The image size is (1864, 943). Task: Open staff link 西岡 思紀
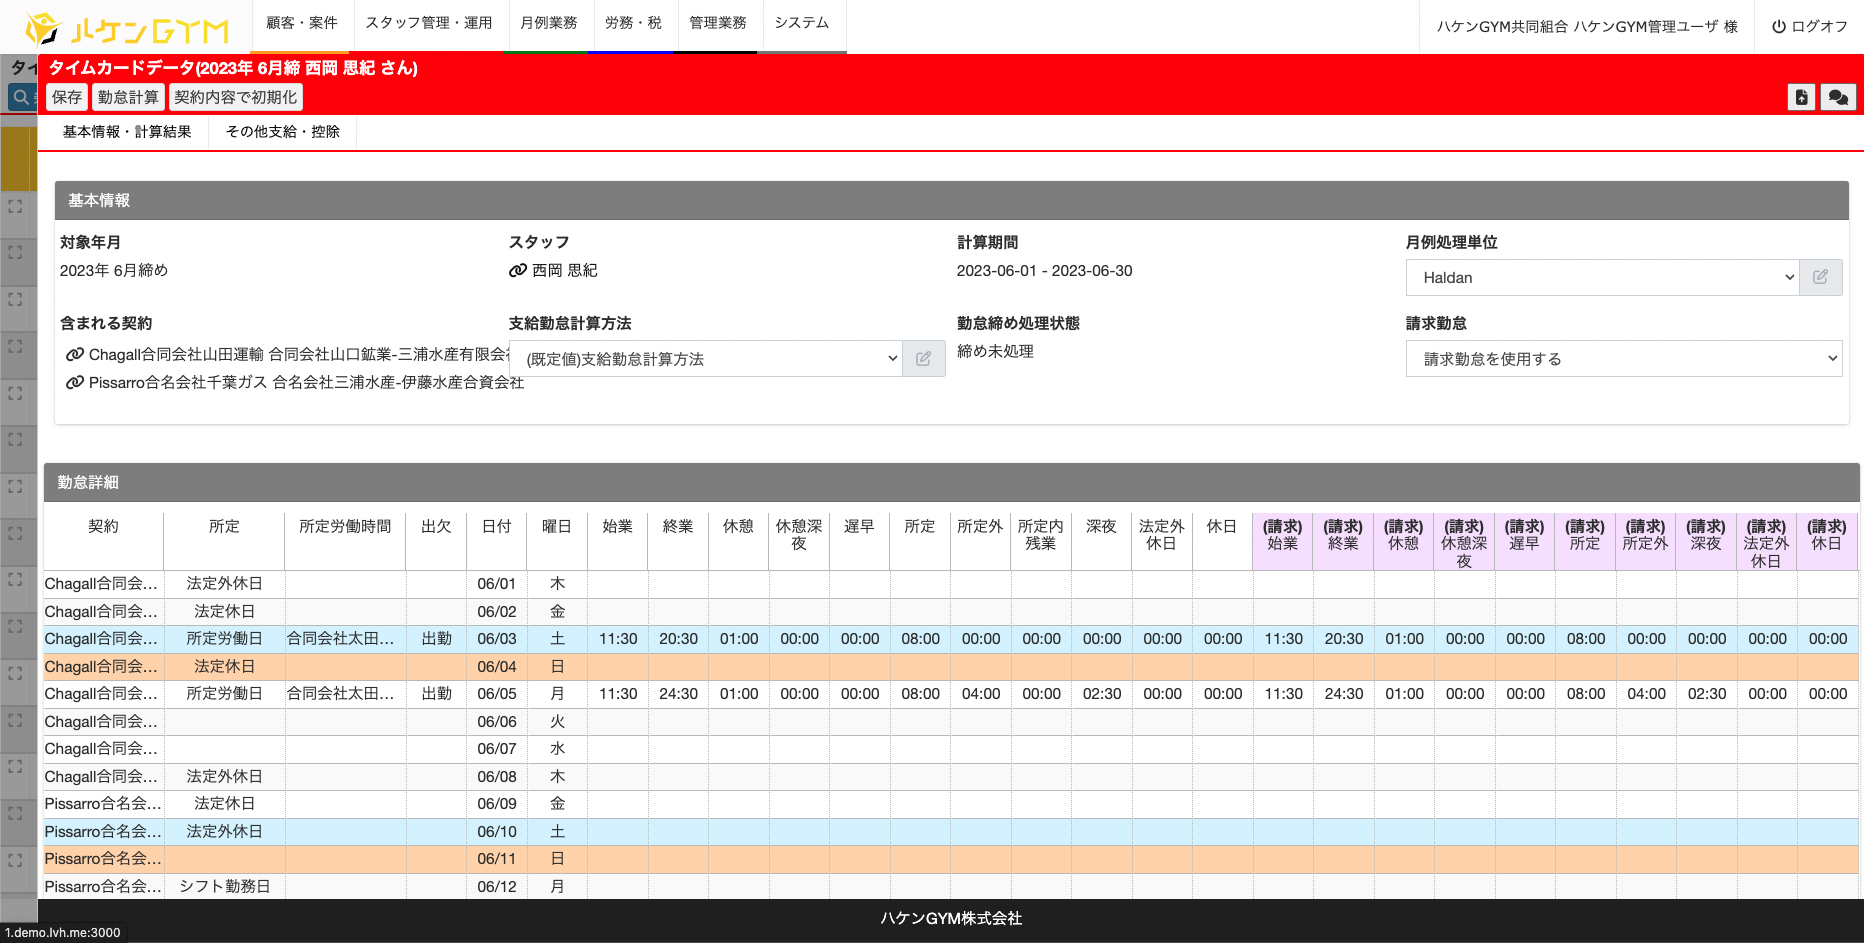point(564,270)
